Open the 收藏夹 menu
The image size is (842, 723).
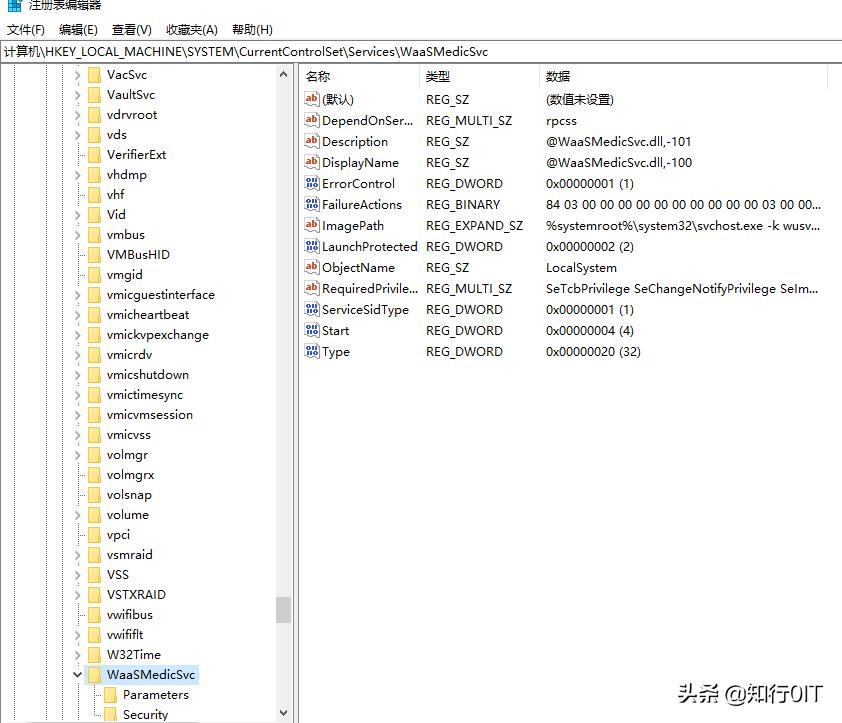coord(191,29)
